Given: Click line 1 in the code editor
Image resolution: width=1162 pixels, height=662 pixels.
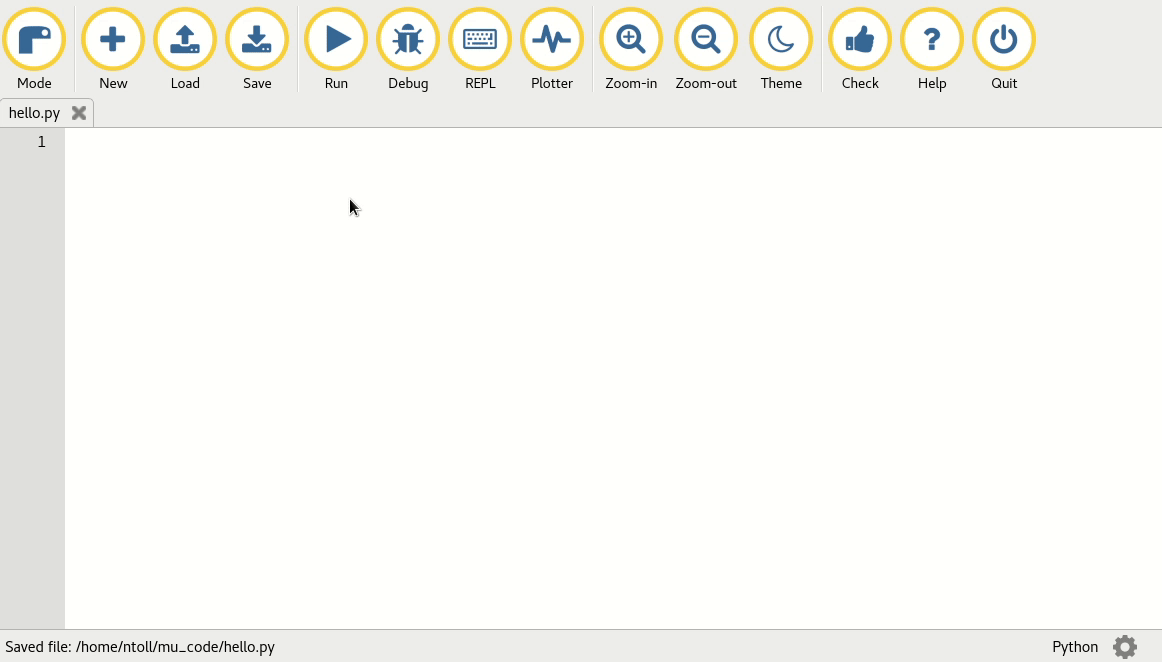Looking at the screenshot, I should [400, 142].
